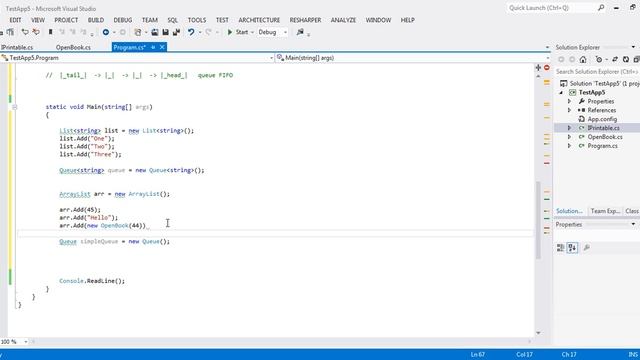640x360 pixels.
Task: Select App.config in Solution Explorer
Action: (602, 119)
